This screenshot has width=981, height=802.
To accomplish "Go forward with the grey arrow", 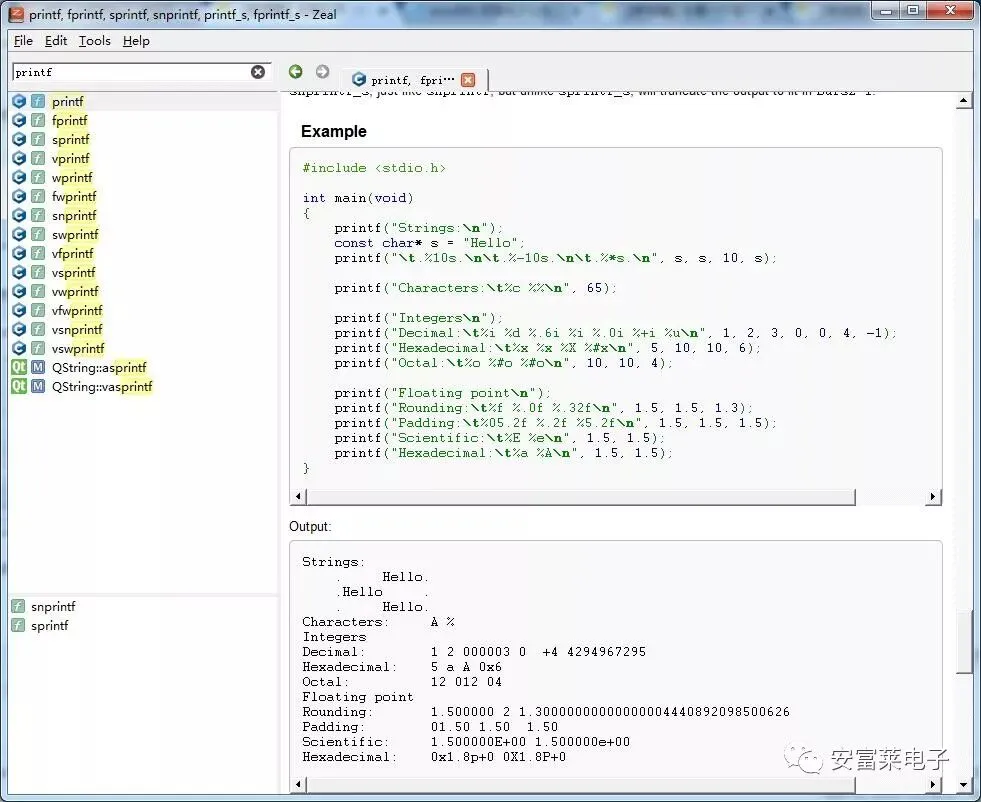I will [x=322, y=72].
